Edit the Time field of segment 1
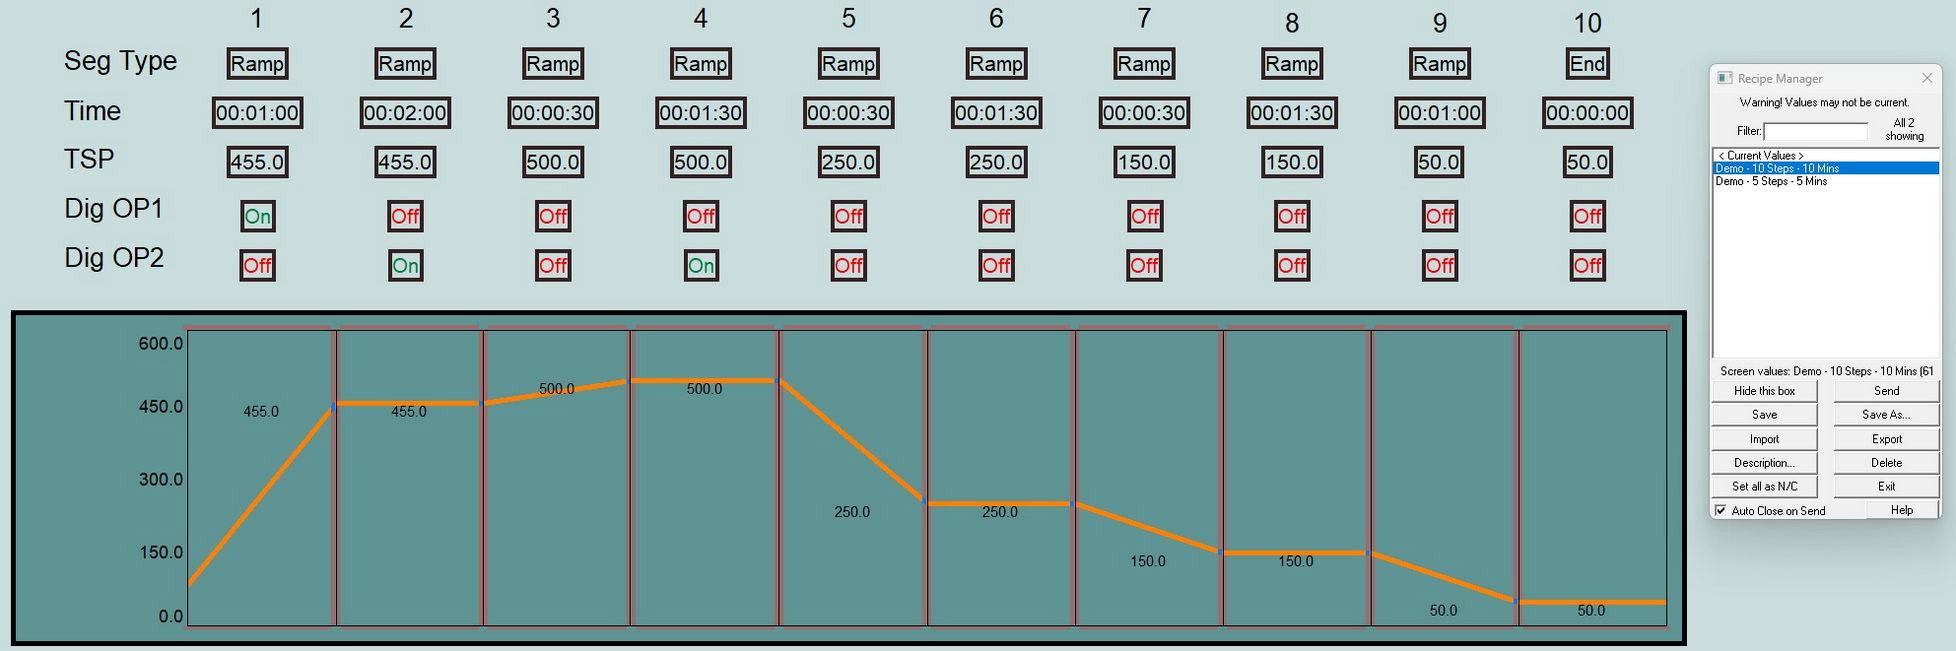This screenshot has width=1956, height=651. coord(258,113)
